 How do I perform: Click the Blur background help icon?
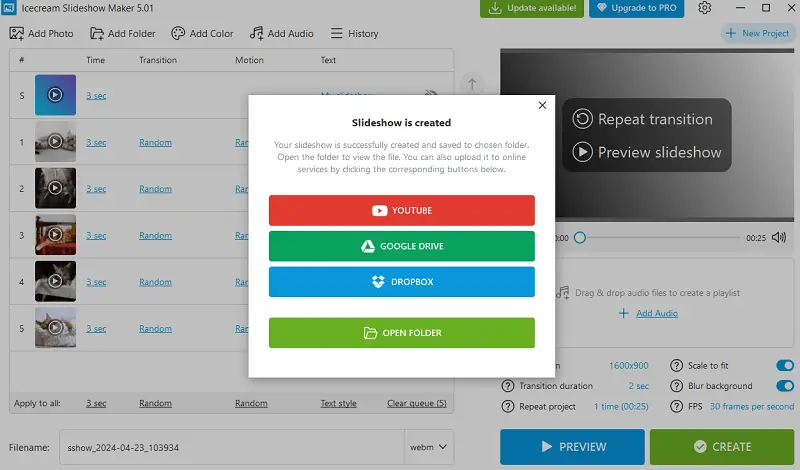(x=677, y=386)
